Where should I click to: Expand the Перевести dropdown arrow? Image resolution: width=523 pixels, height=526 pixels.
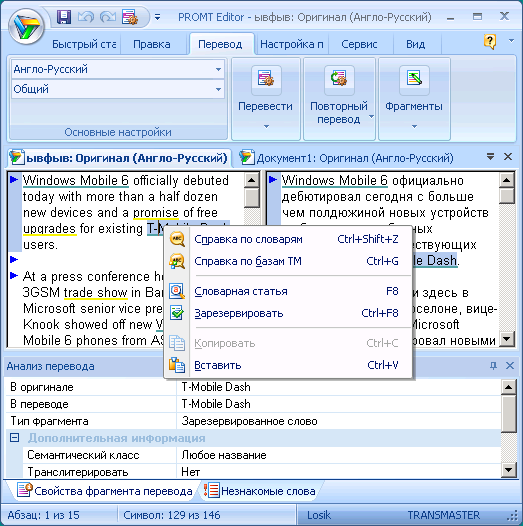coord(266,126)
